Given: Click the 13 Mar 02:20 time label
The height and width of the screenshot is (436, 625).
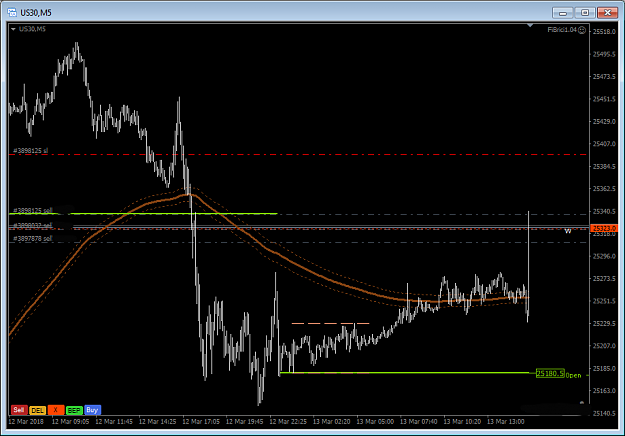Looking at the screenshot, I should [x=331, y=421].
